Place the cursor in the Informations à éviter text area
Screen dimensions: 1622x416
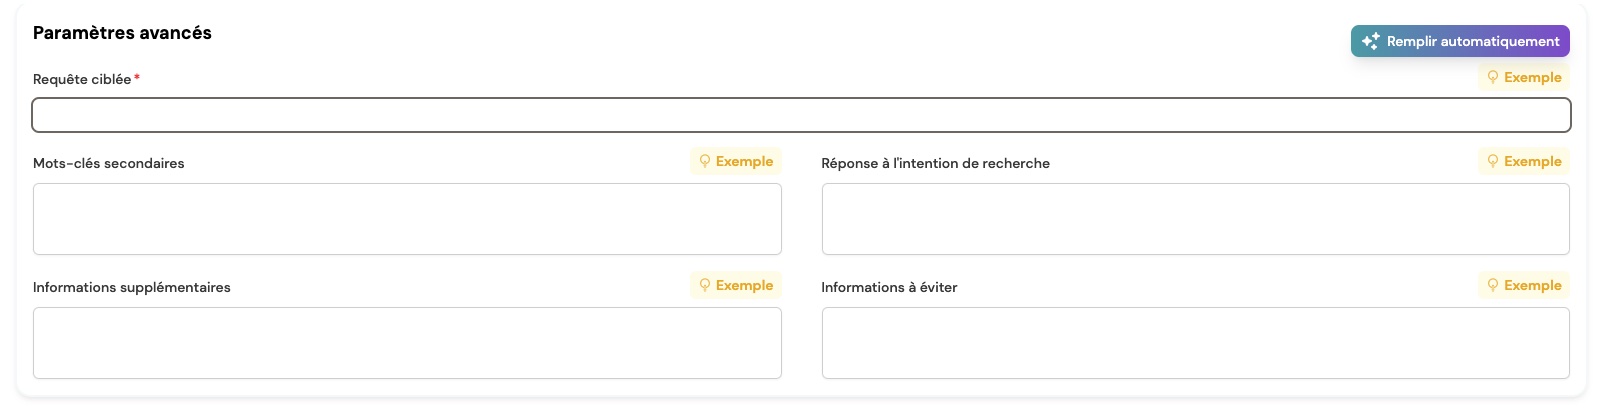[1196, 343]
